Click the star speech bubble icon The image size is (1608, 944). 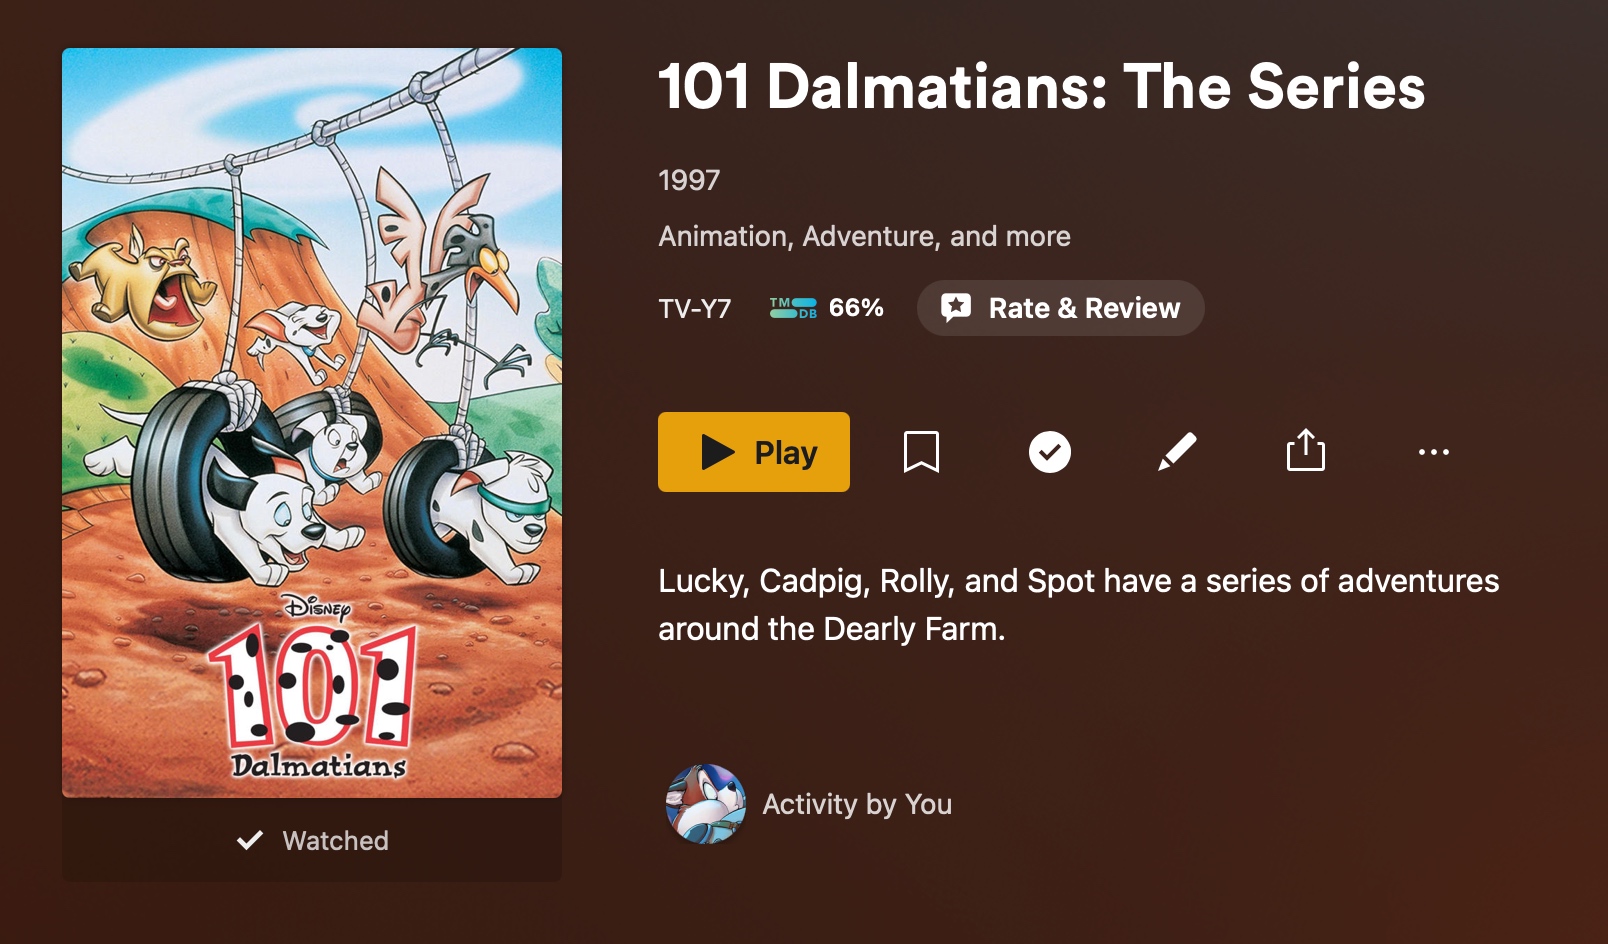[956, 308]
